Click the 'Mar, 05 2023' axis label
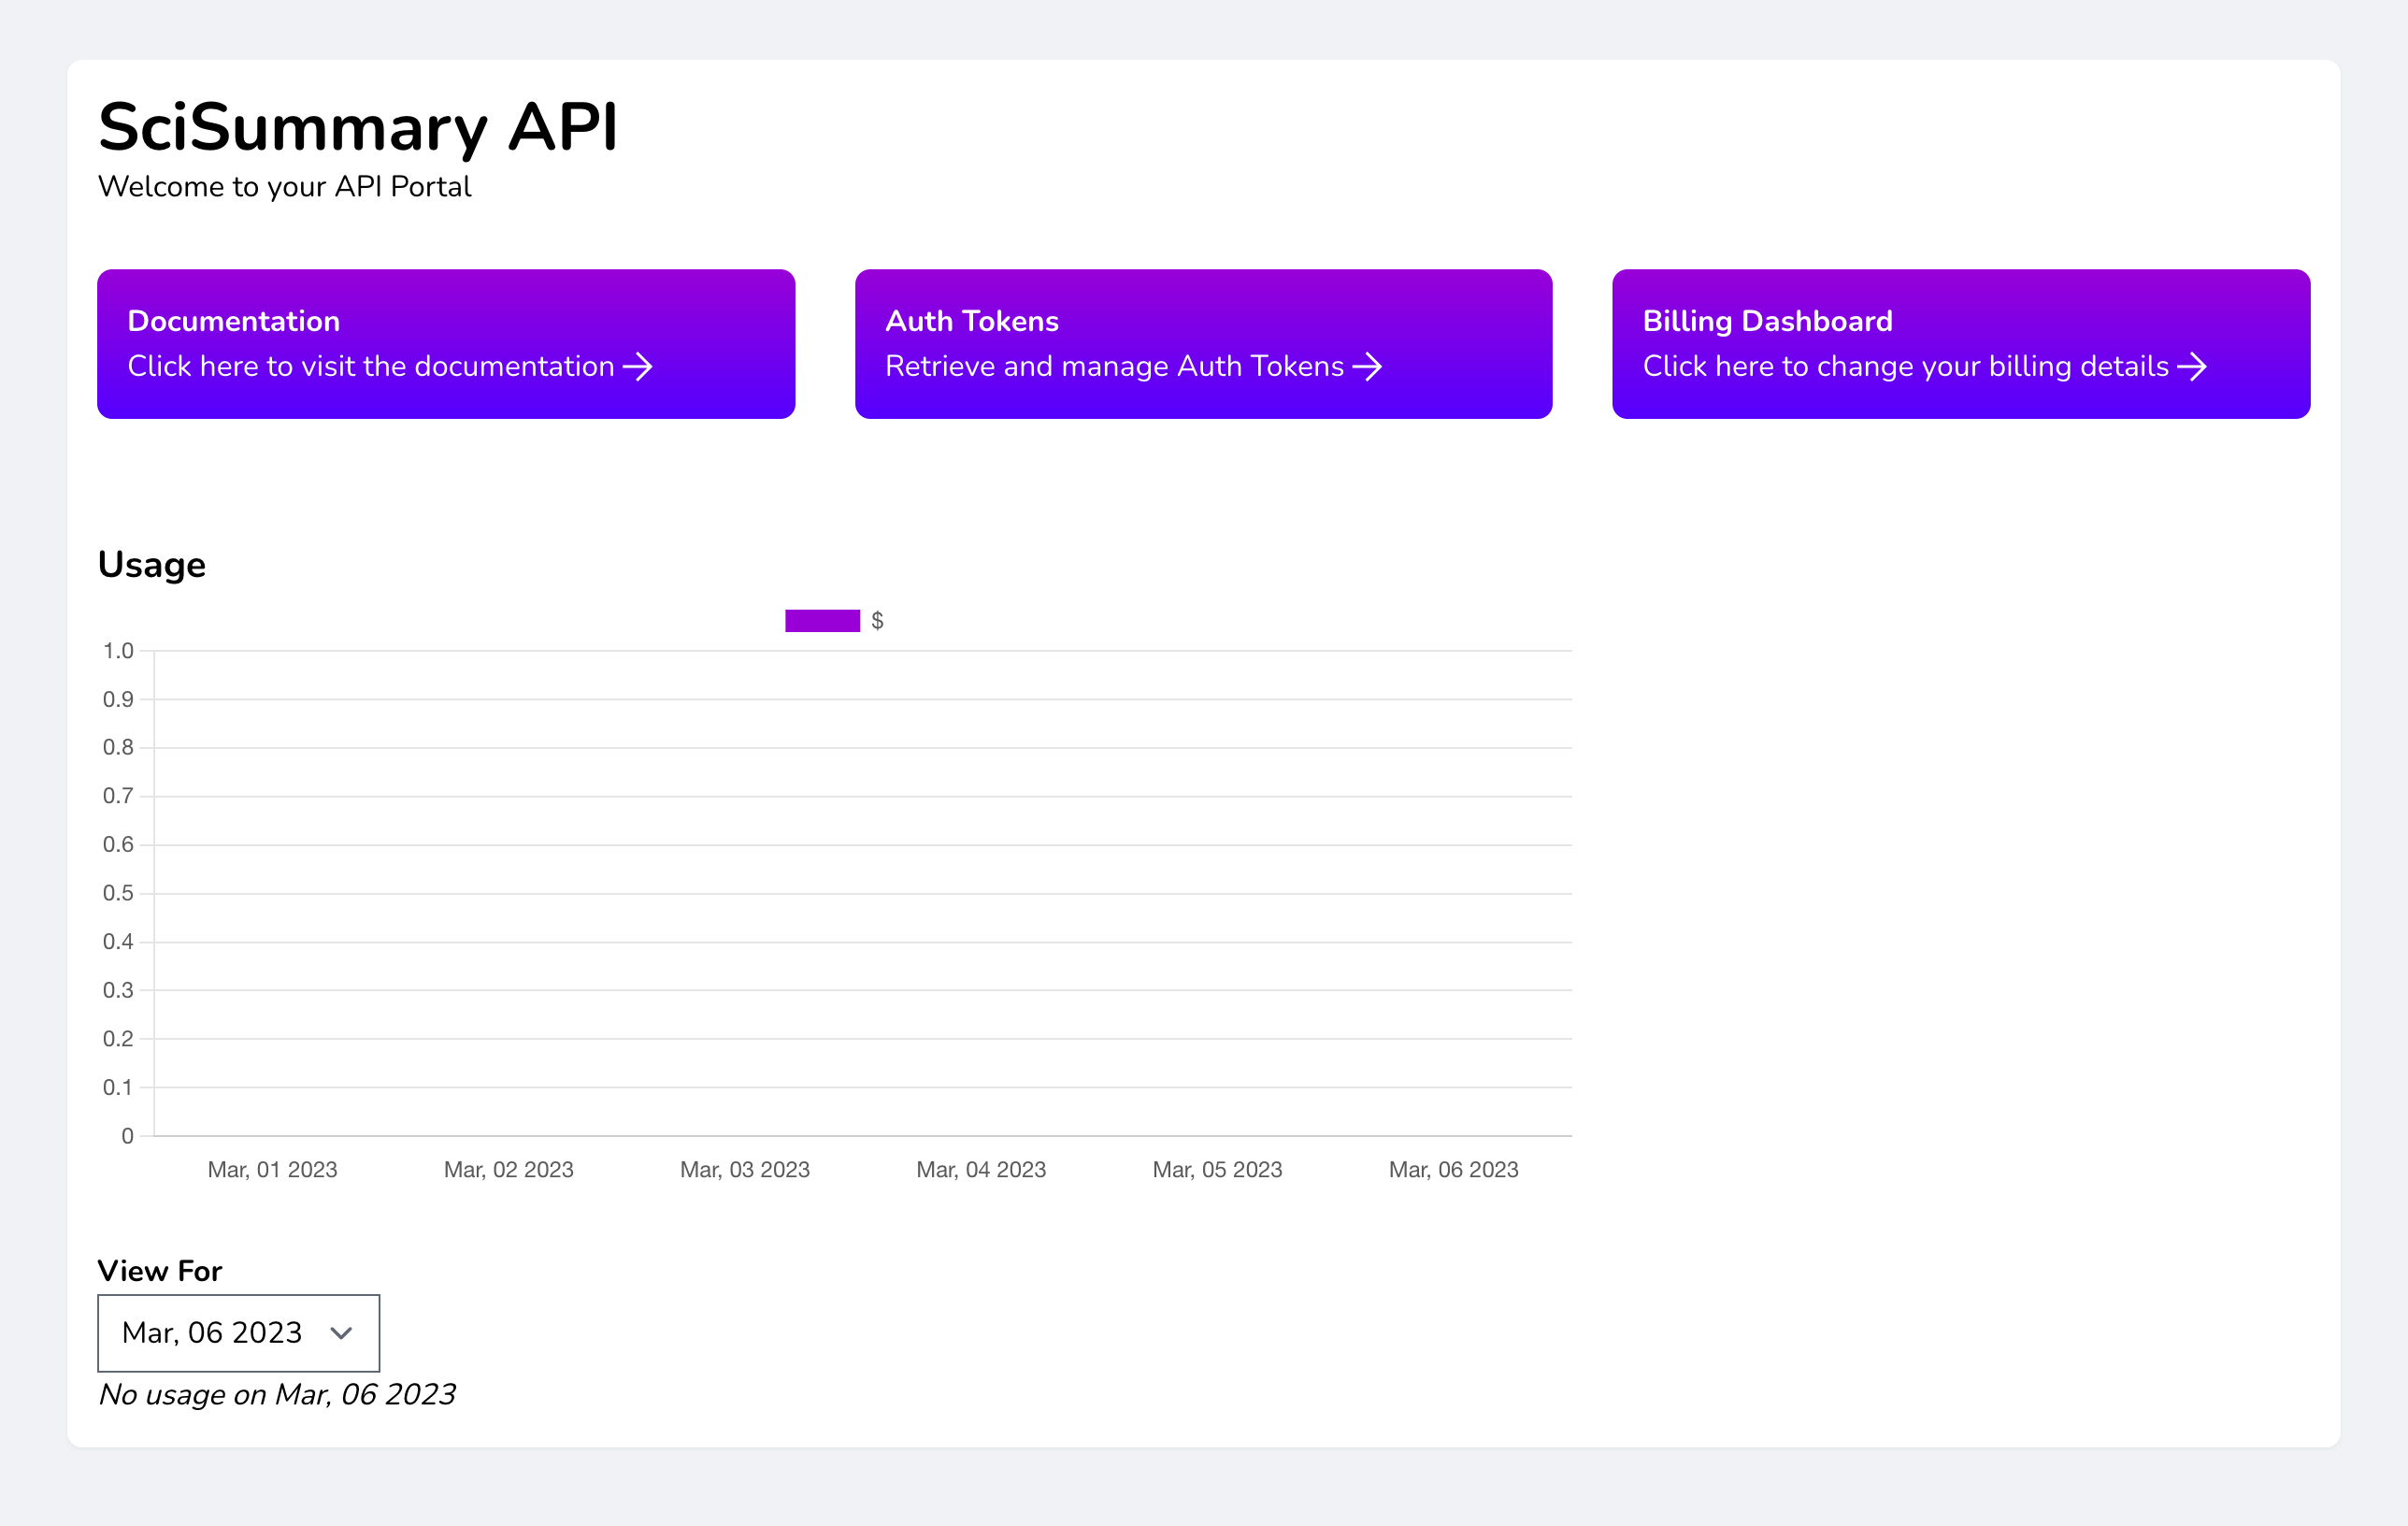The width and height of the screenshot is (2408, 1526). coord(1217,1169)
